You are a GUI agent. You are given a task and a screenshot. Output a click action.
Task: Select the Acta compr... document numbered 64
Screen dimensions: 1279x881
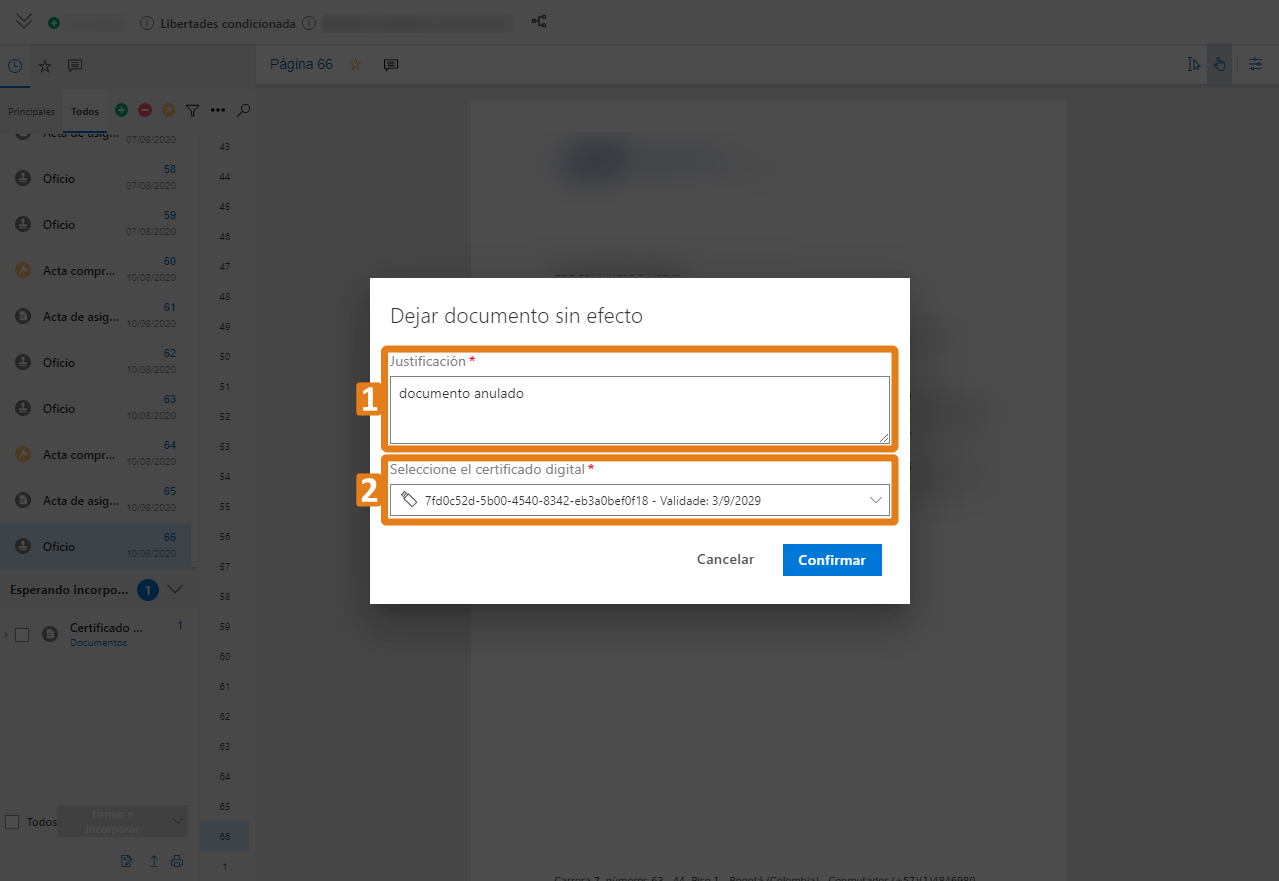96,454
